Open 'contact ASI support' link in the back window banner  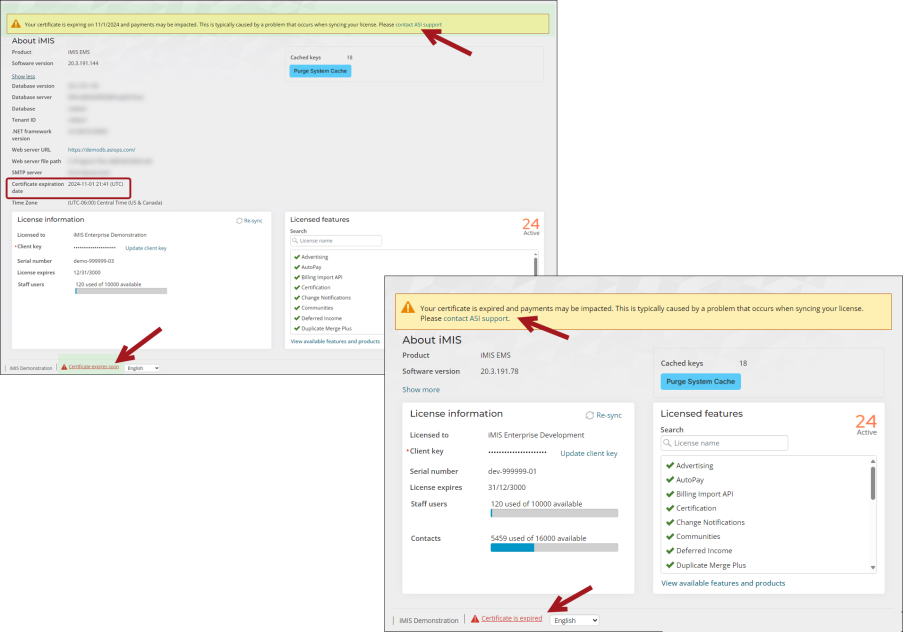click(x=419, y=25)
